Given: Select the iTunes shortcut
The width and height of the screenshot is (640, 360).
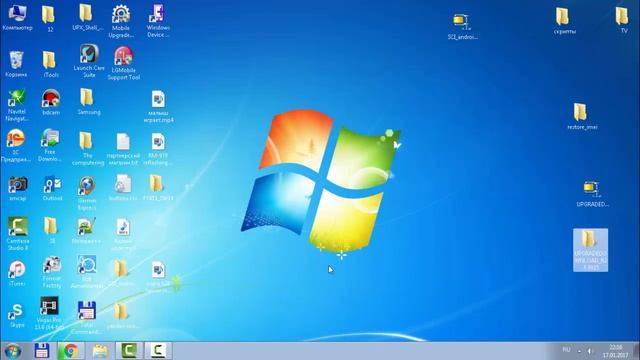Looking at the screenshot, I should [17, 273].
